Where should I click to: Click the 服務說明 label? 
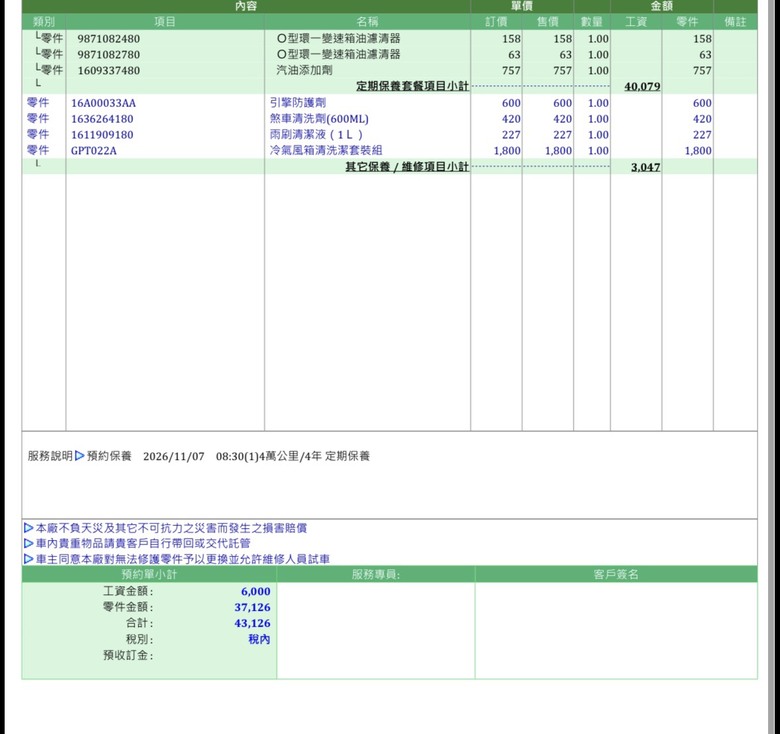pyautogui.click(x=50, y=456)
